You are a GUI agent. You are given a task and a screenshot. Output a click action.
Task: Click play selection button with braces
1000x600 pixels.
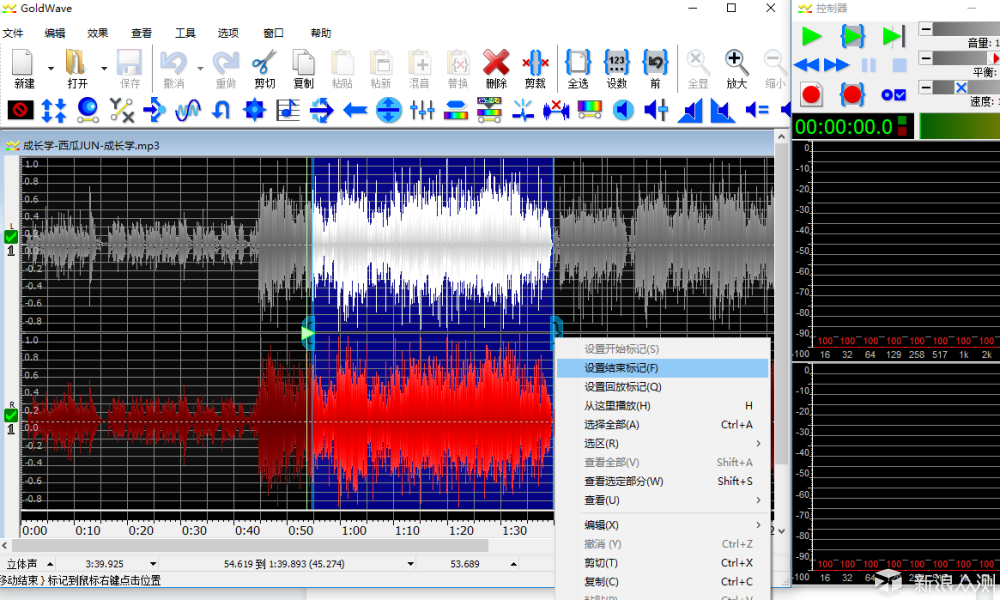pos(853,36)
